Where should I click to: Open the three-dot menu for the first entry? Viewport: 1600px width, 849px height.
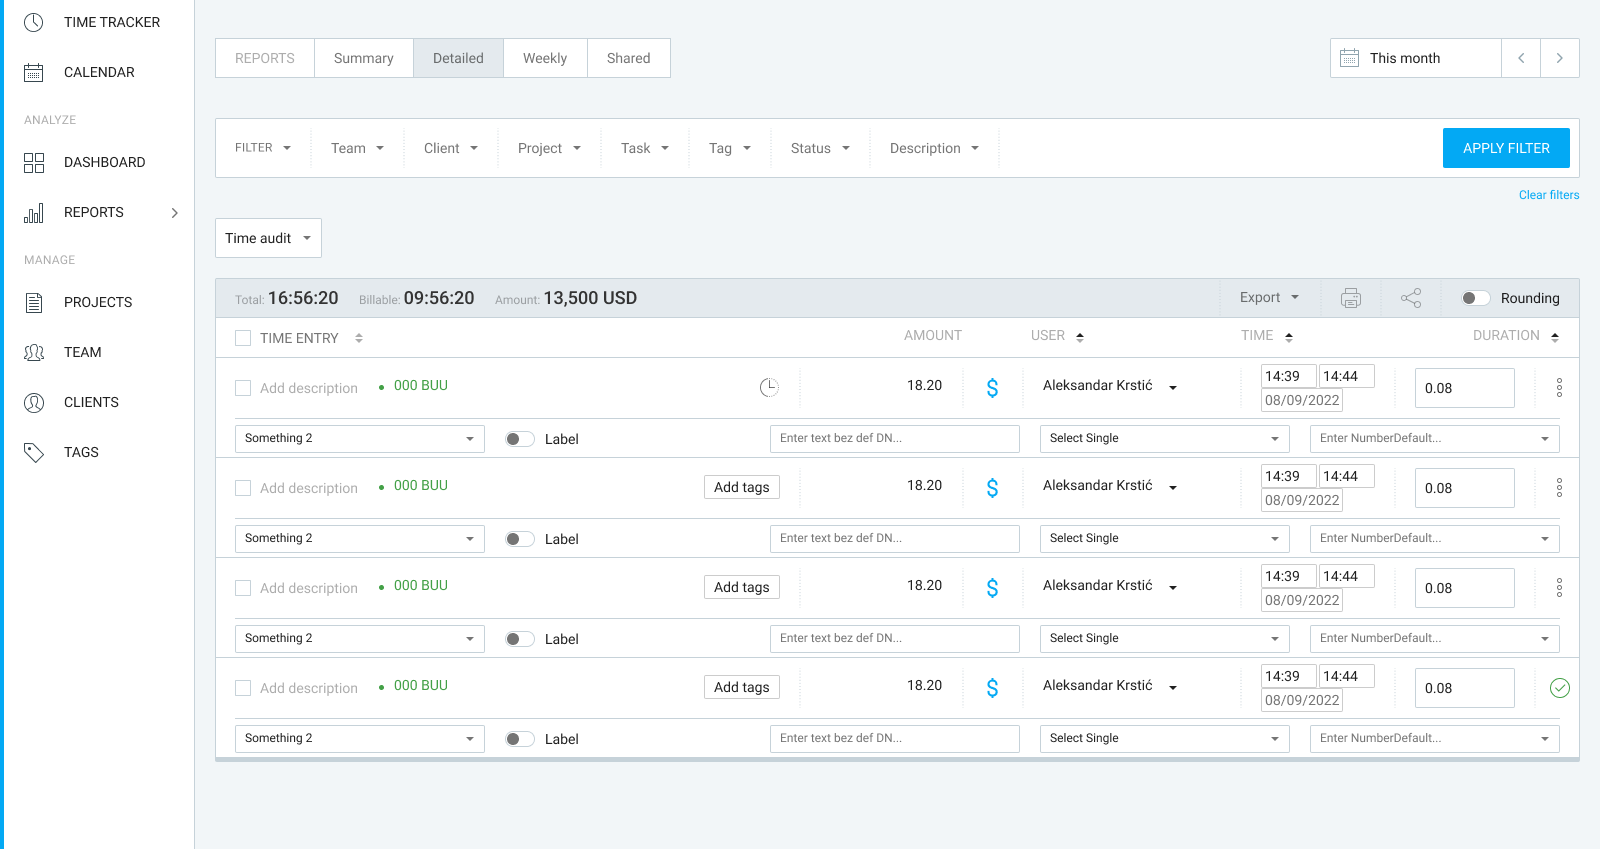point(1559,388)
